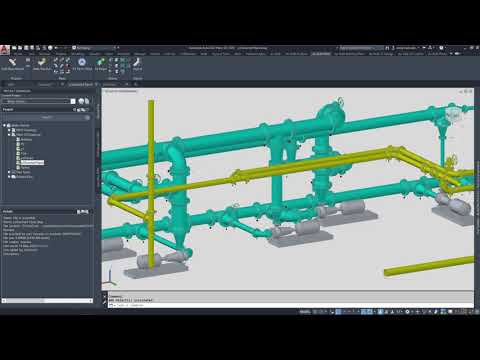The width and height of the screenshot is (480, 360).
Task: Open the workspace selector dropdown in title bar
Action: pyautogui.click(x=95, y=48)
